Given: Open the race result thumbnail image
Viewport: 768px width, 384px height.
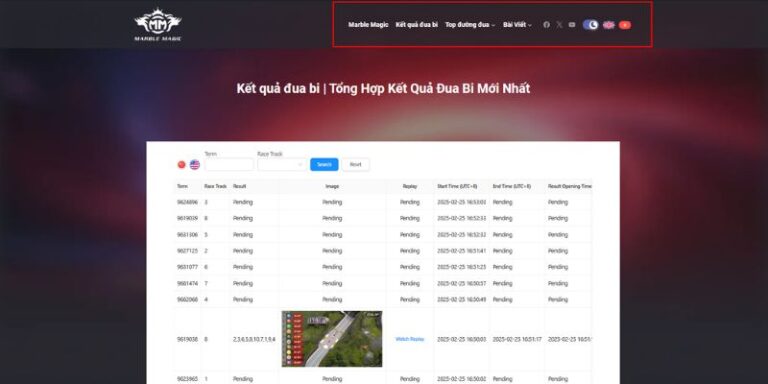Looking at the screenshot, I should coord(332,339).
